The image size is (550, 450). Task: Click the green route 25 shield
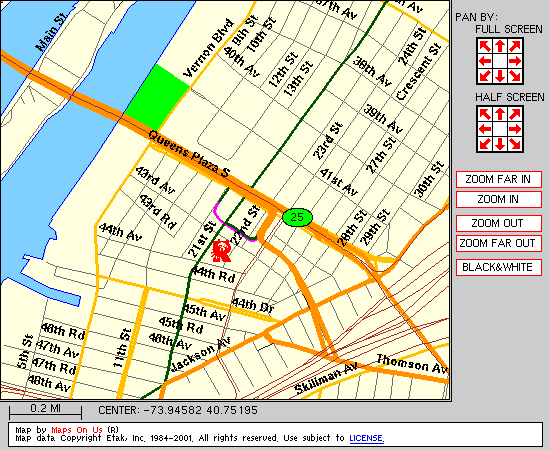coord(297,217)
